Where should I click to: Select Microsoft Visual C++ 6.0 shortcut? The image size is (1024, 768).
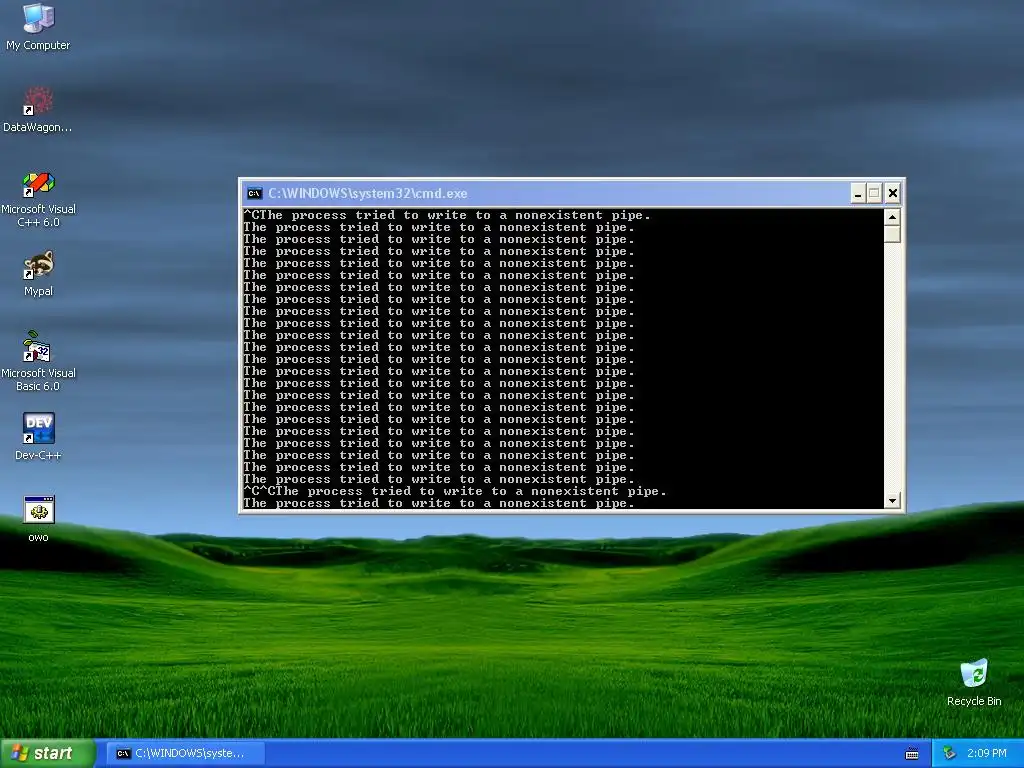38,199
